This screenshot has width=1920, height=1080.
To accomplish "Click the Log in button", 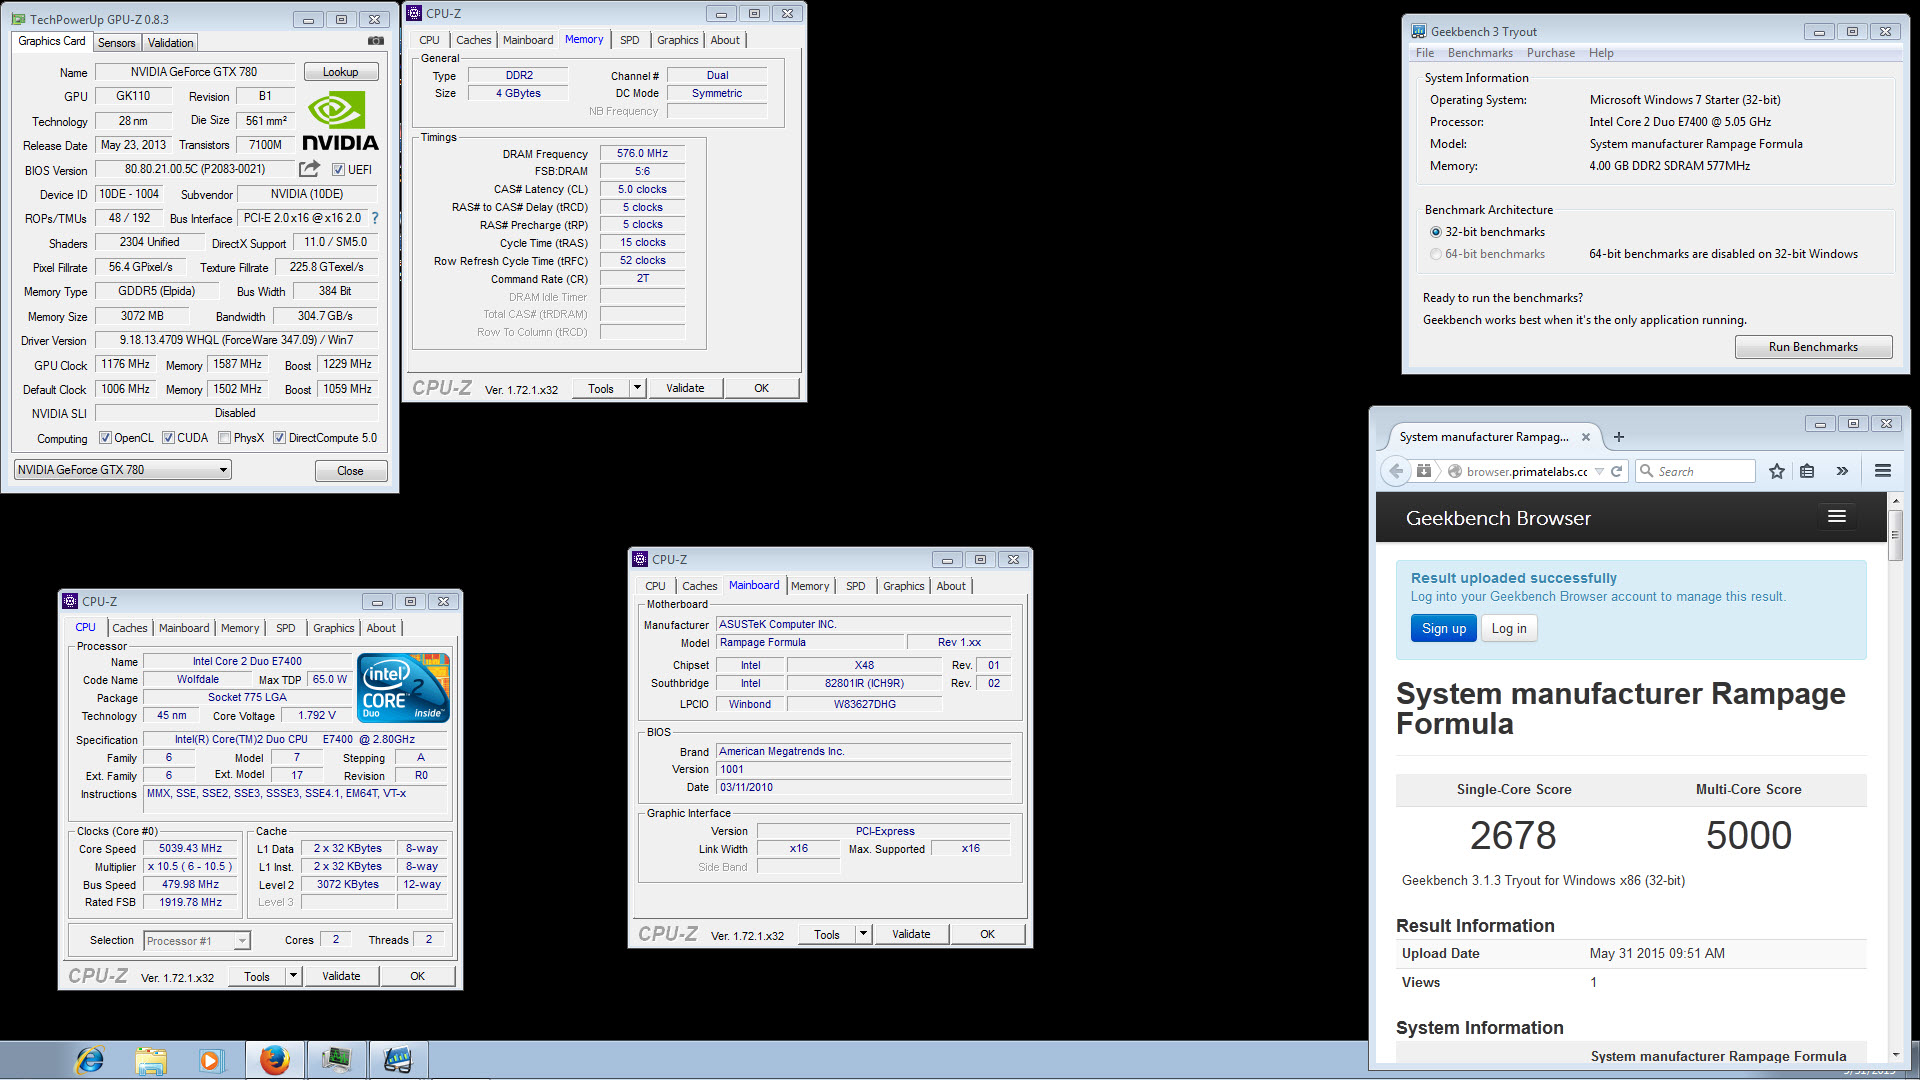I will [x=1509, y=628].
